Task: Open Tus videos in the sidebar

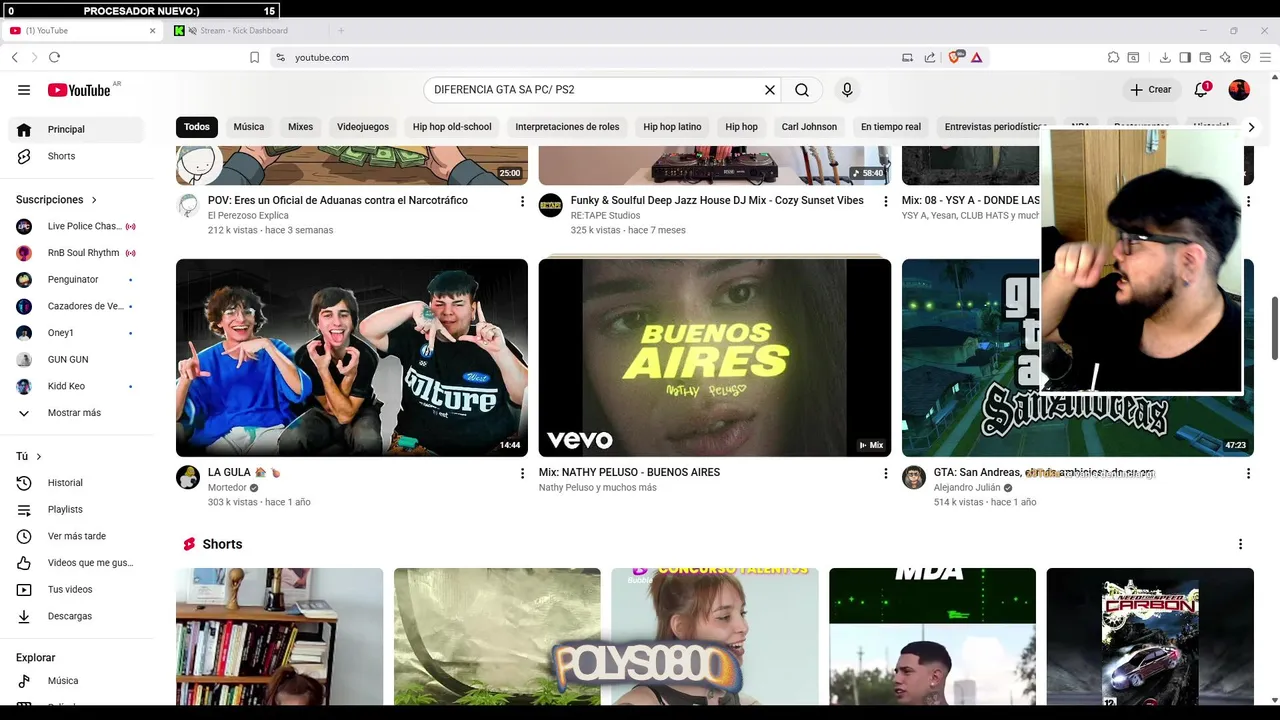Action: [x=76, y=589]
